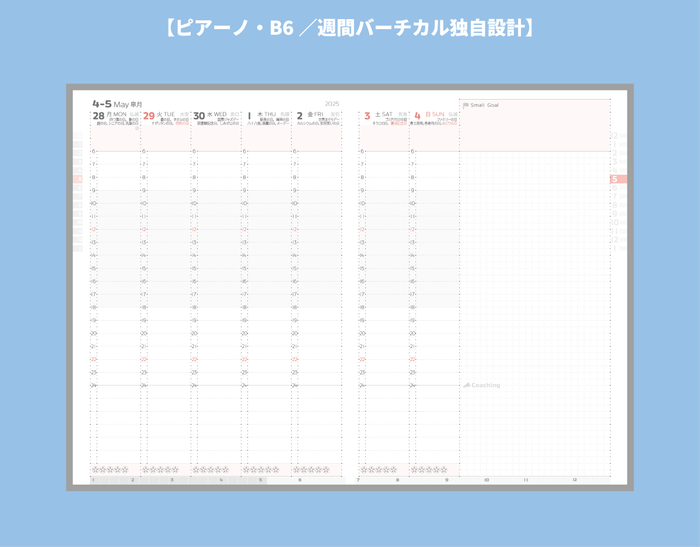Click the Wednesday 30 date header
Image resolution: width=700 pixels, height=547 pixels.
(x=199, y=115)
